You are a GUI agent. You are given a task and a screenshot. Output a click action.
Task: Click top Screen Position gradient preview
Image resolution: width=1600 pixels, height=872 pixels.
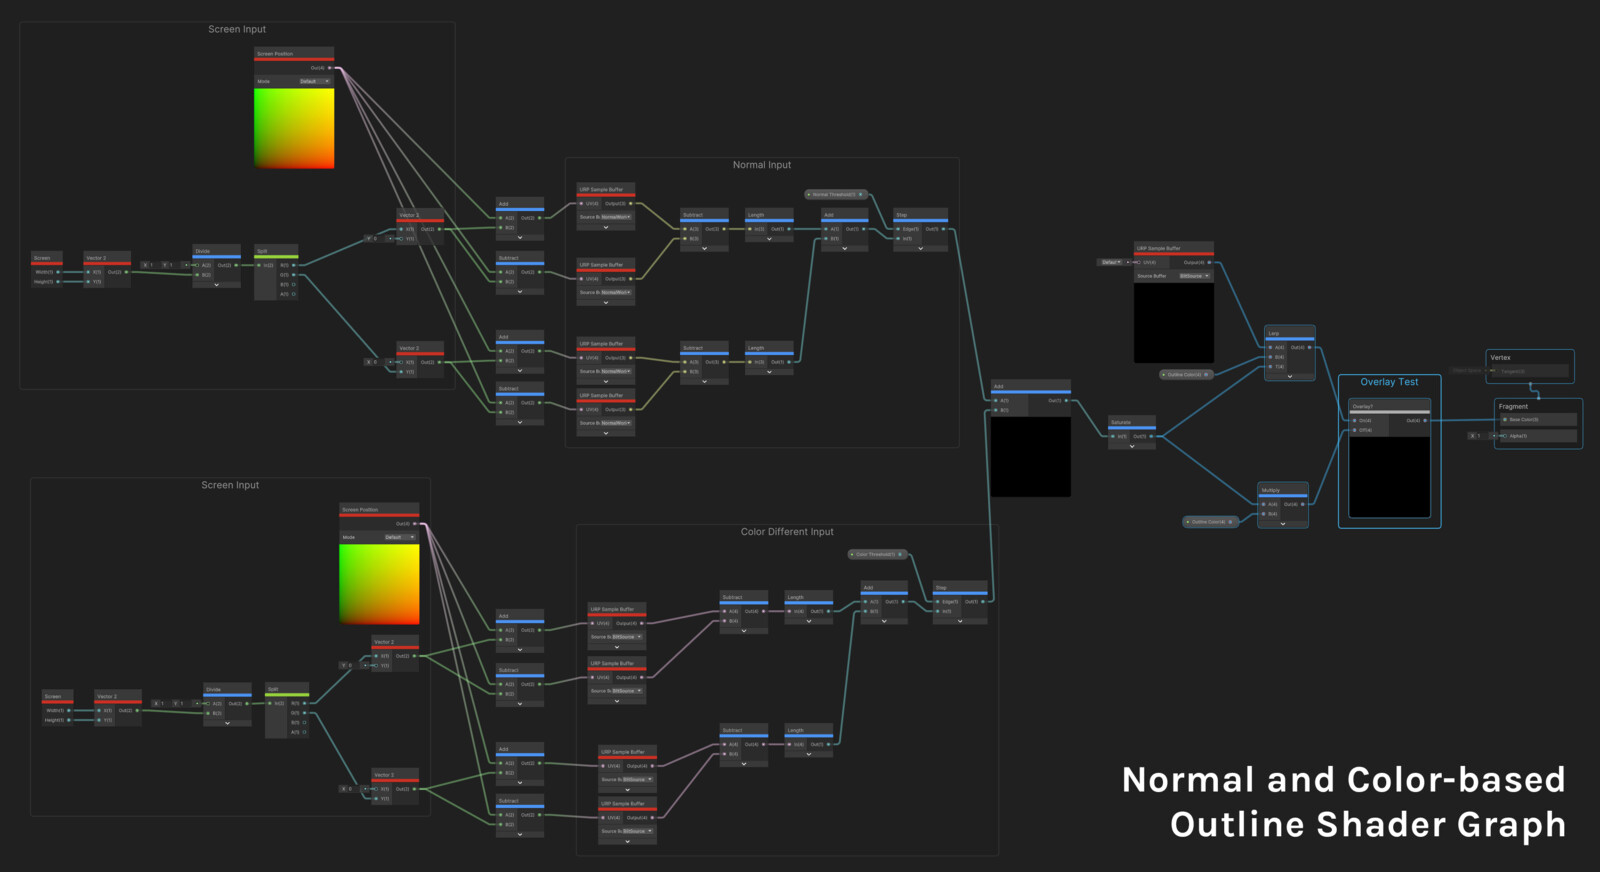(294, 128)
